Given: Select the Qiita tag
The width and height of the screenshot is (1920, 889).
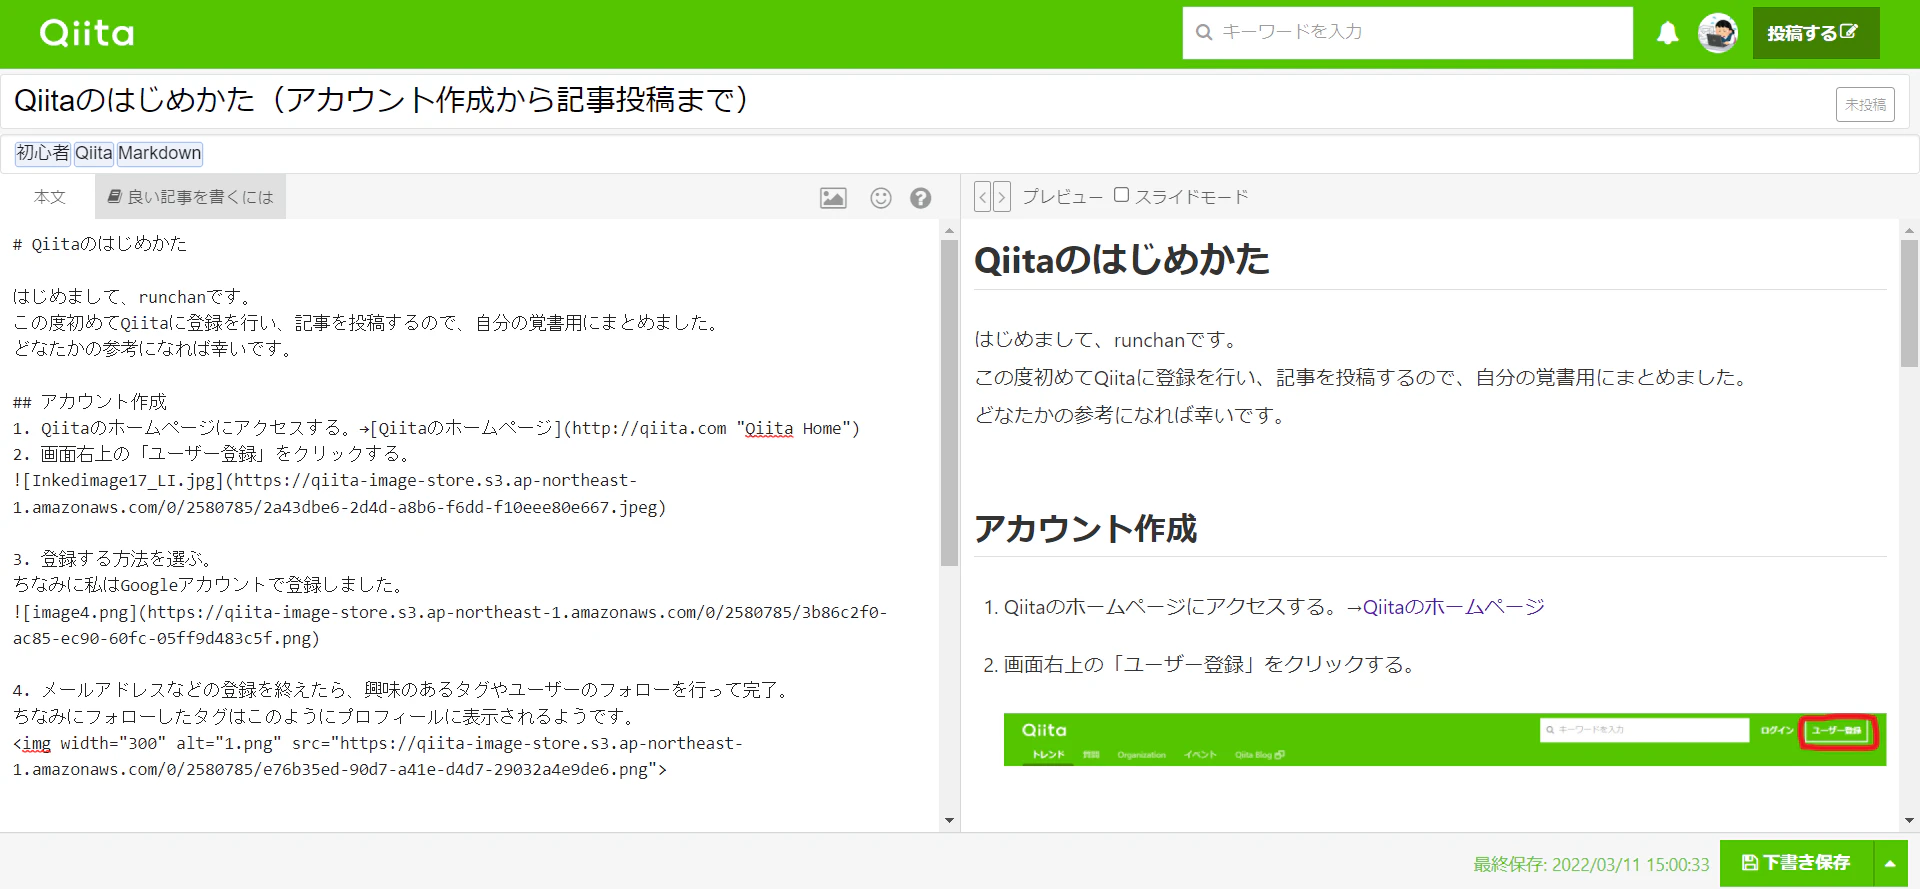Looking at the screenshot, I should point(94,153).
